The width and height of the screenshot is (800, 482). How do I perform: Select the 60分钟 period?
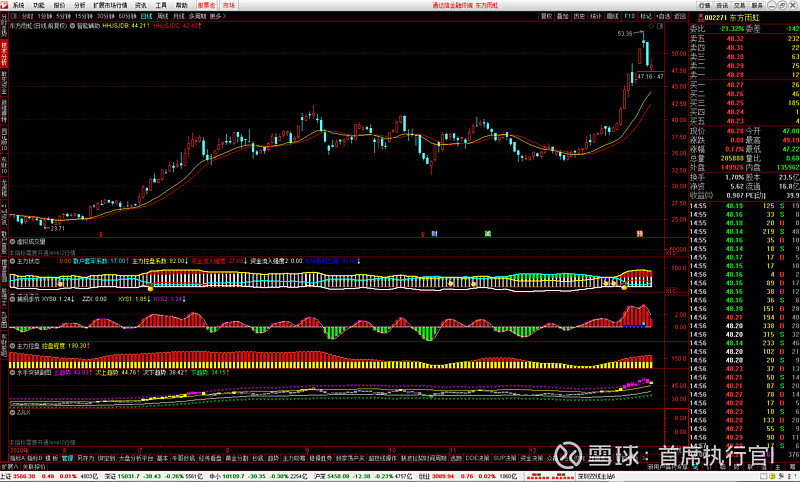[128, 16]
